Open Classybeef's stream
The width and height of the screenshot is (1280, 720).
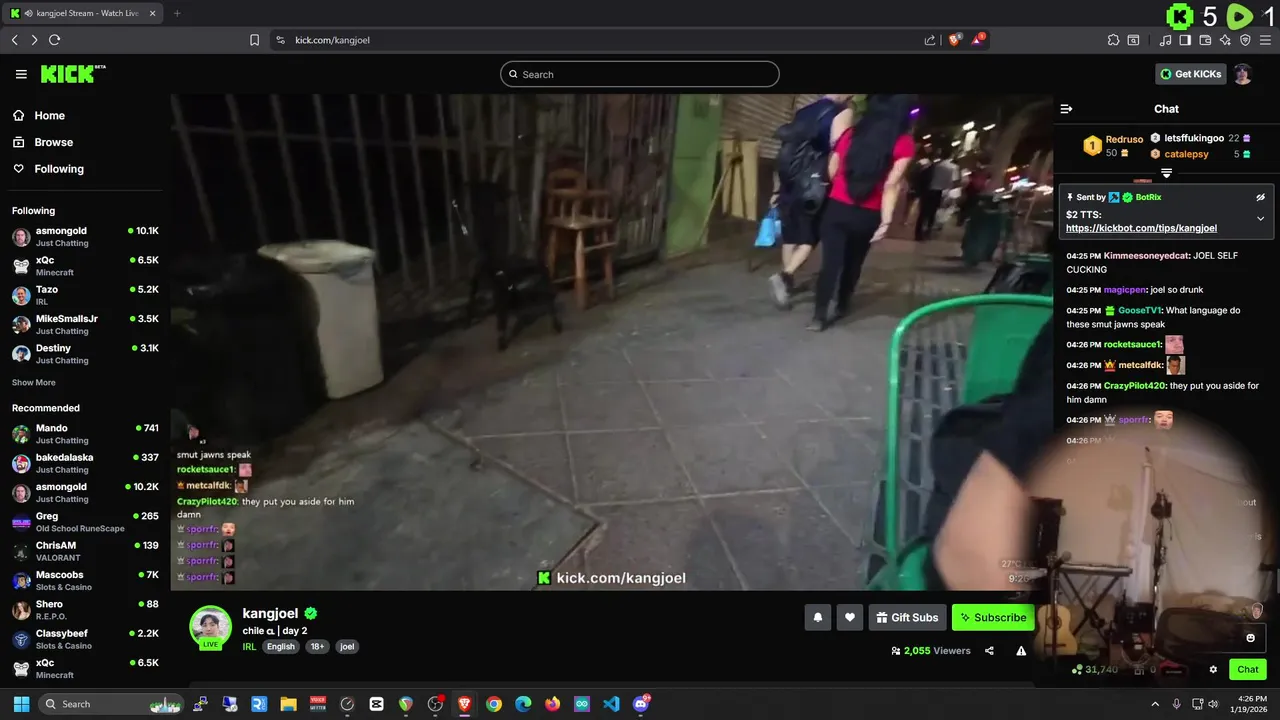point(85,639)
